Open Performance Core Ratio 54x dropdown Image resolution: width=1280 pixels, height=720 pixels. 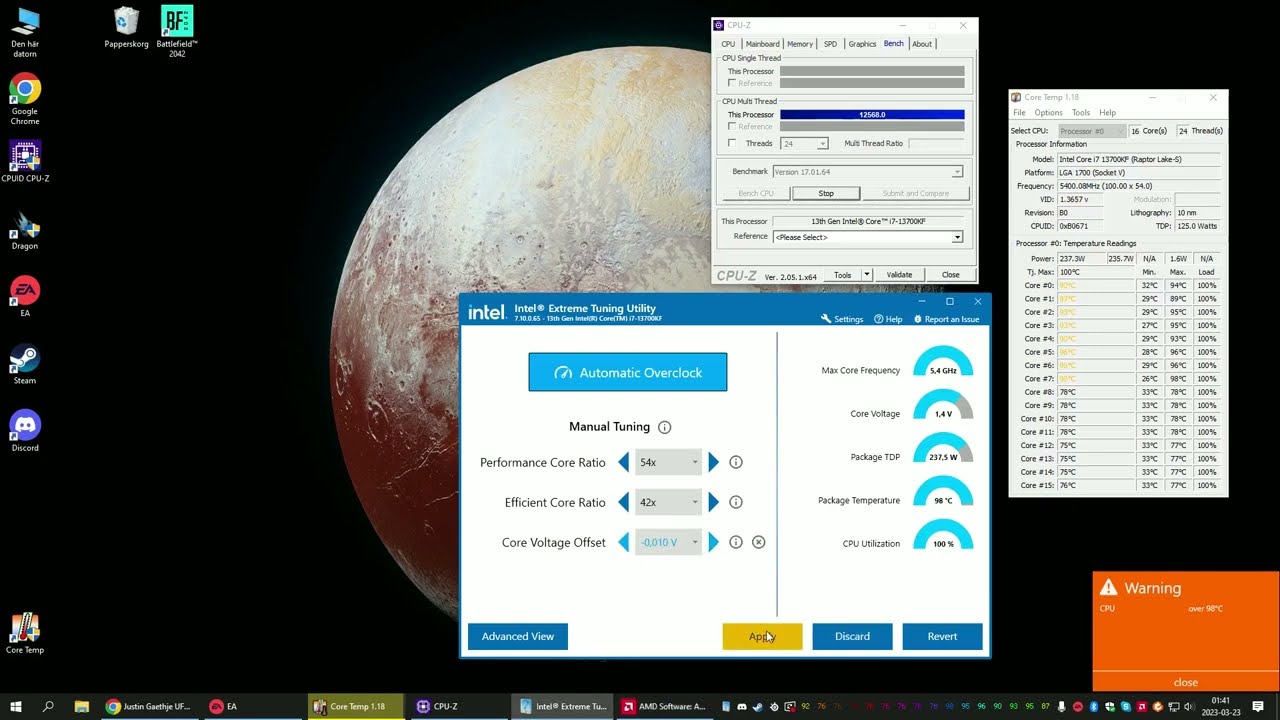pyautogui.click(x=668, y=462)
